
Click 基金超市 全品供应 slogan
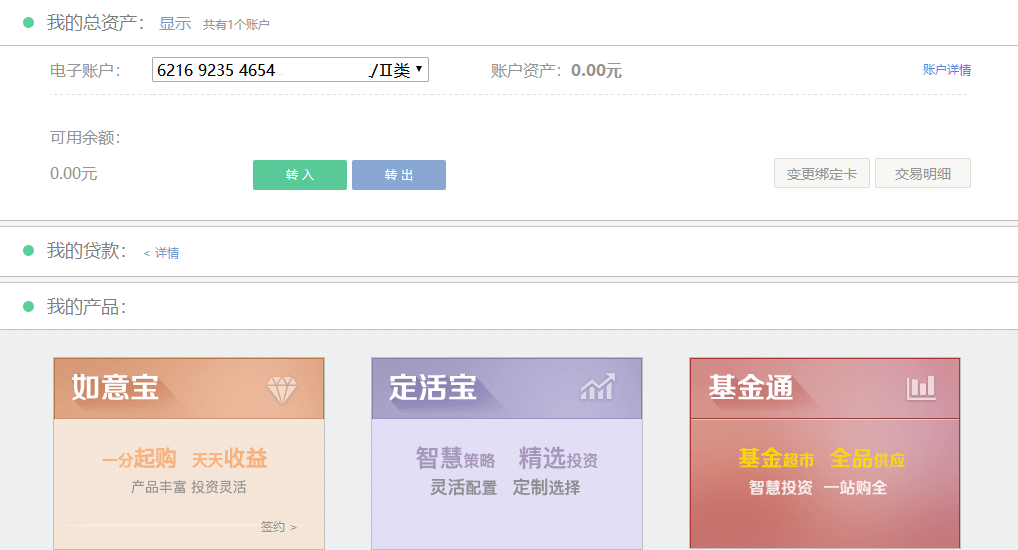pos(822,458)
